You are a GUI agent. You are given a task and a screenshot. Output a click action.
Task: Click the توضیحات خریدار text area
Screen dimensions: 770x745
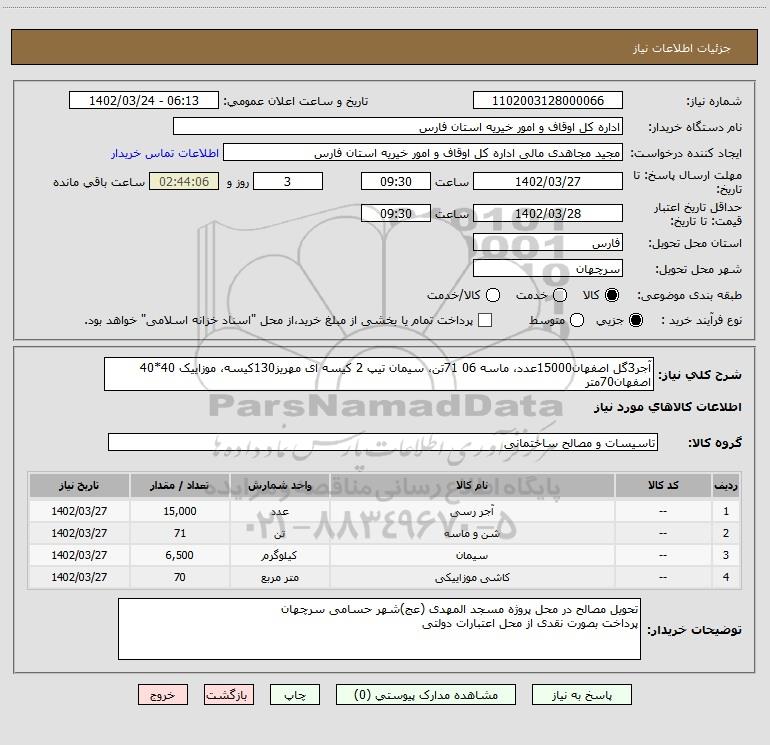click(x=379, y=629)
